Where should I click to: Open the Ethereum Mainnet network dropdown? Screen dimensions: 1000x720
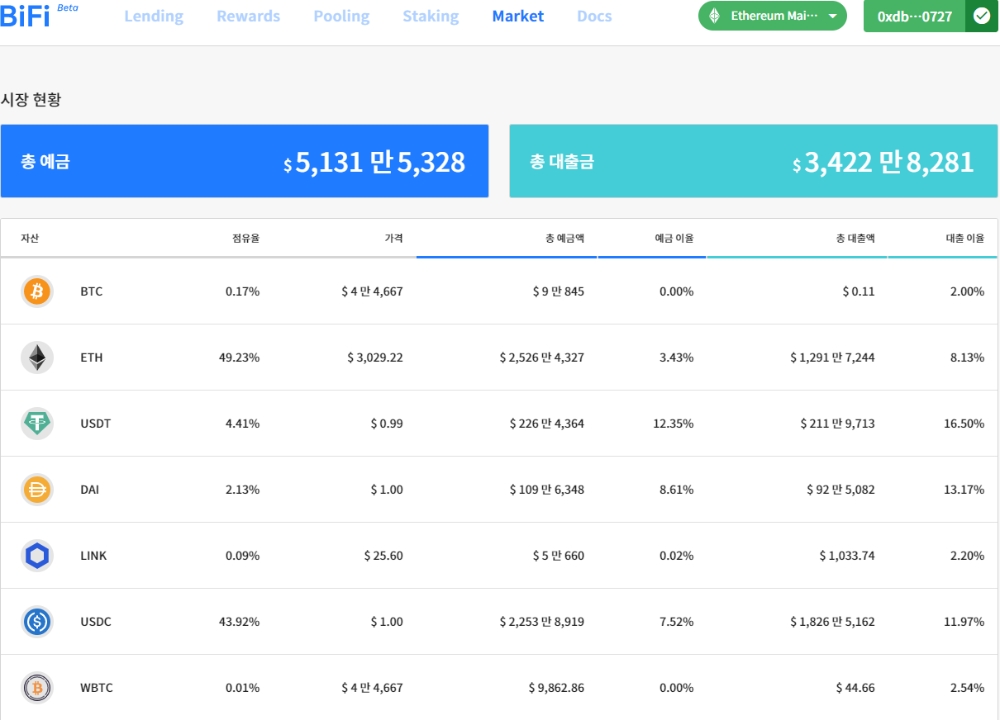click(x=772, y=16)
